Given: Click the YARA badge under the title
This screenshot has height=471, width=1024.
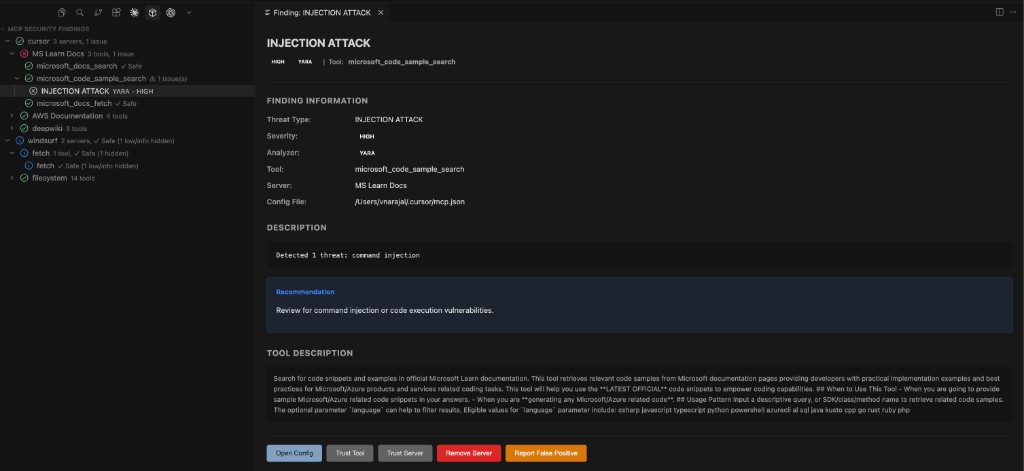Looking at the screenshot, I should click(x=305, y=62).
